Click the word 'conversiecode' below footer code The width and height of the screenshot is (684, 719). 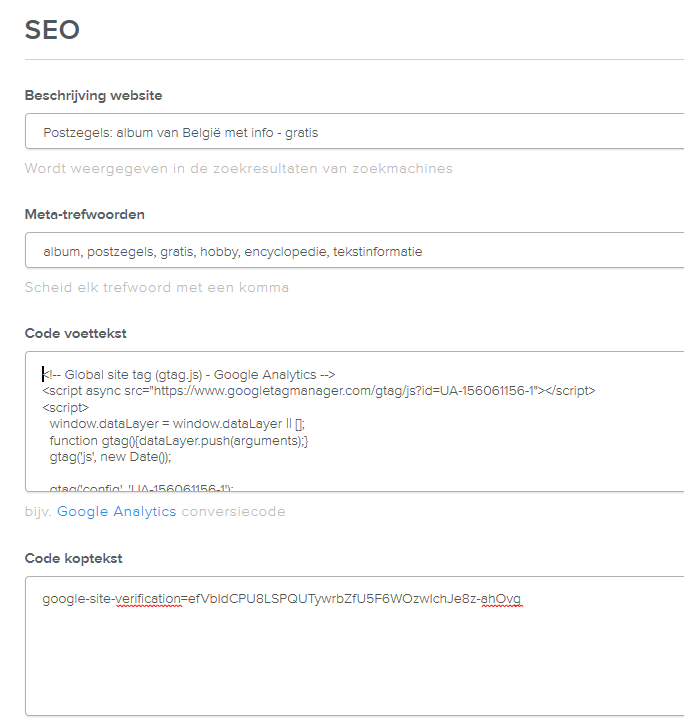[x=233, y=512]
